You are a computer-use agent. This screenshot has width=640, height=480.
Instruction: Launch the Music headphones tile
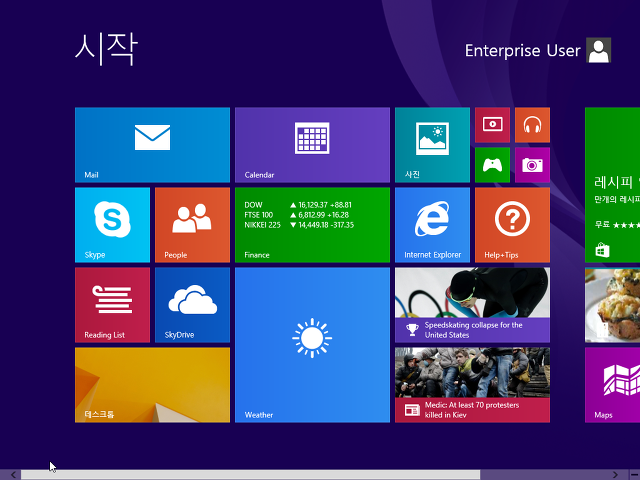(532, 125)
